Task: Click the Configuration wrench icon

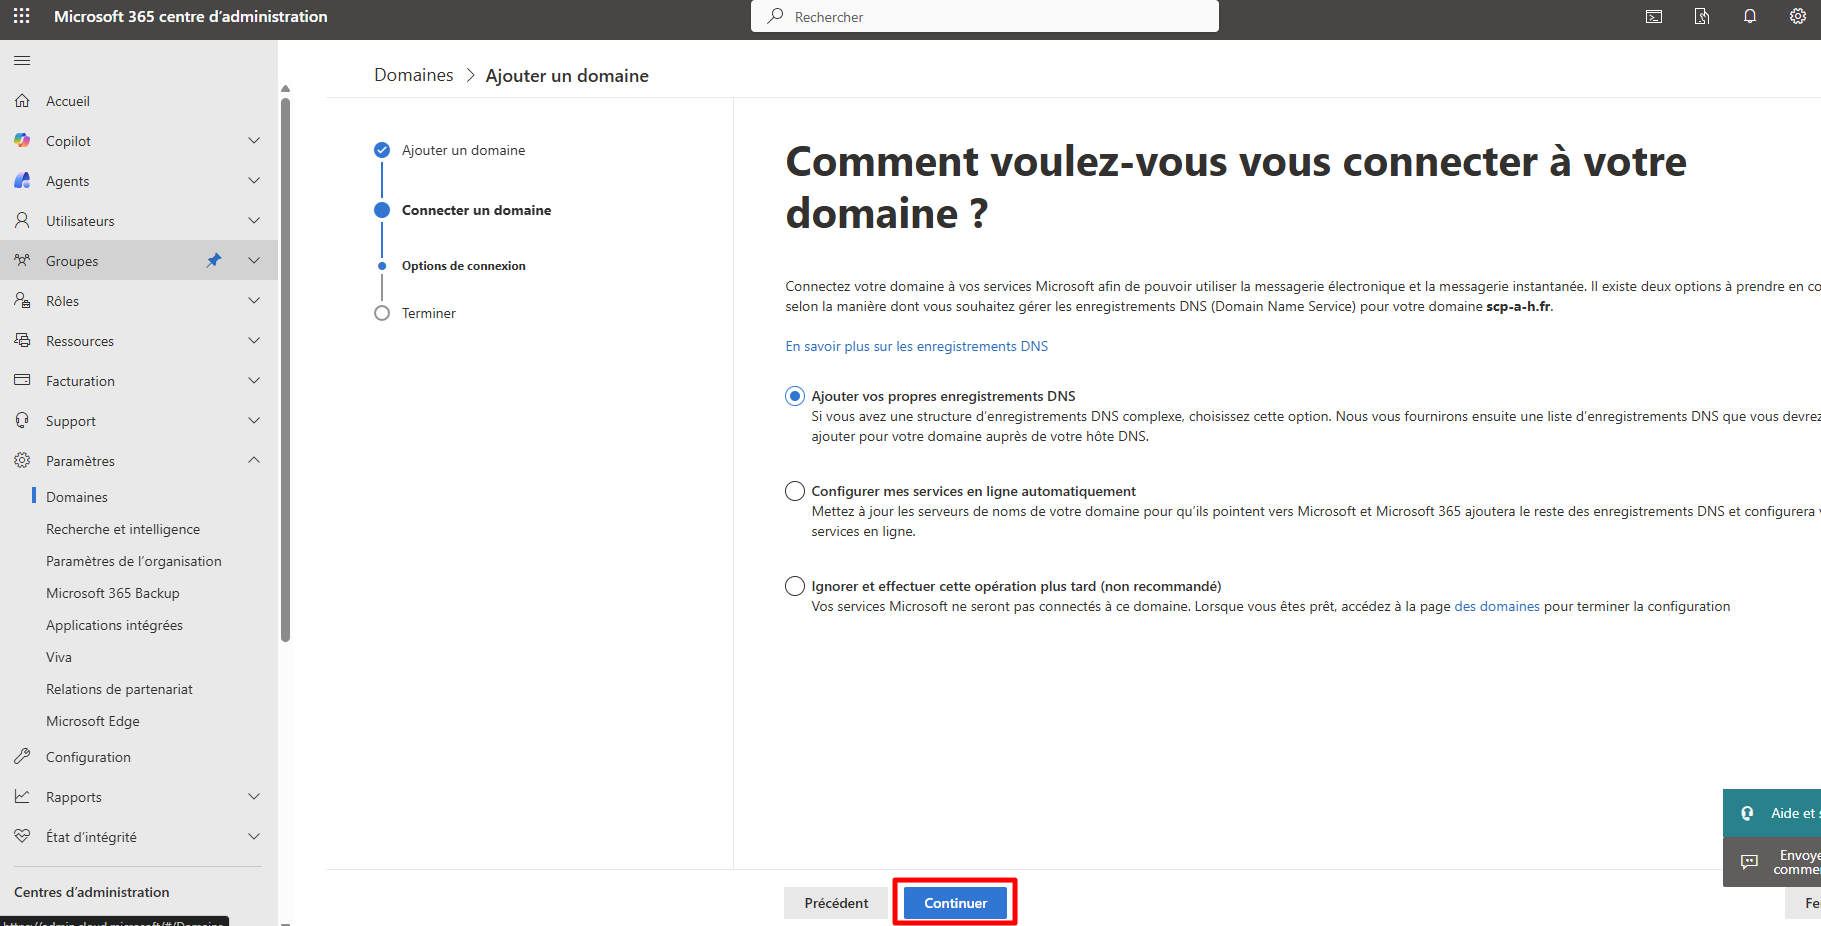Action: point(22,757)
